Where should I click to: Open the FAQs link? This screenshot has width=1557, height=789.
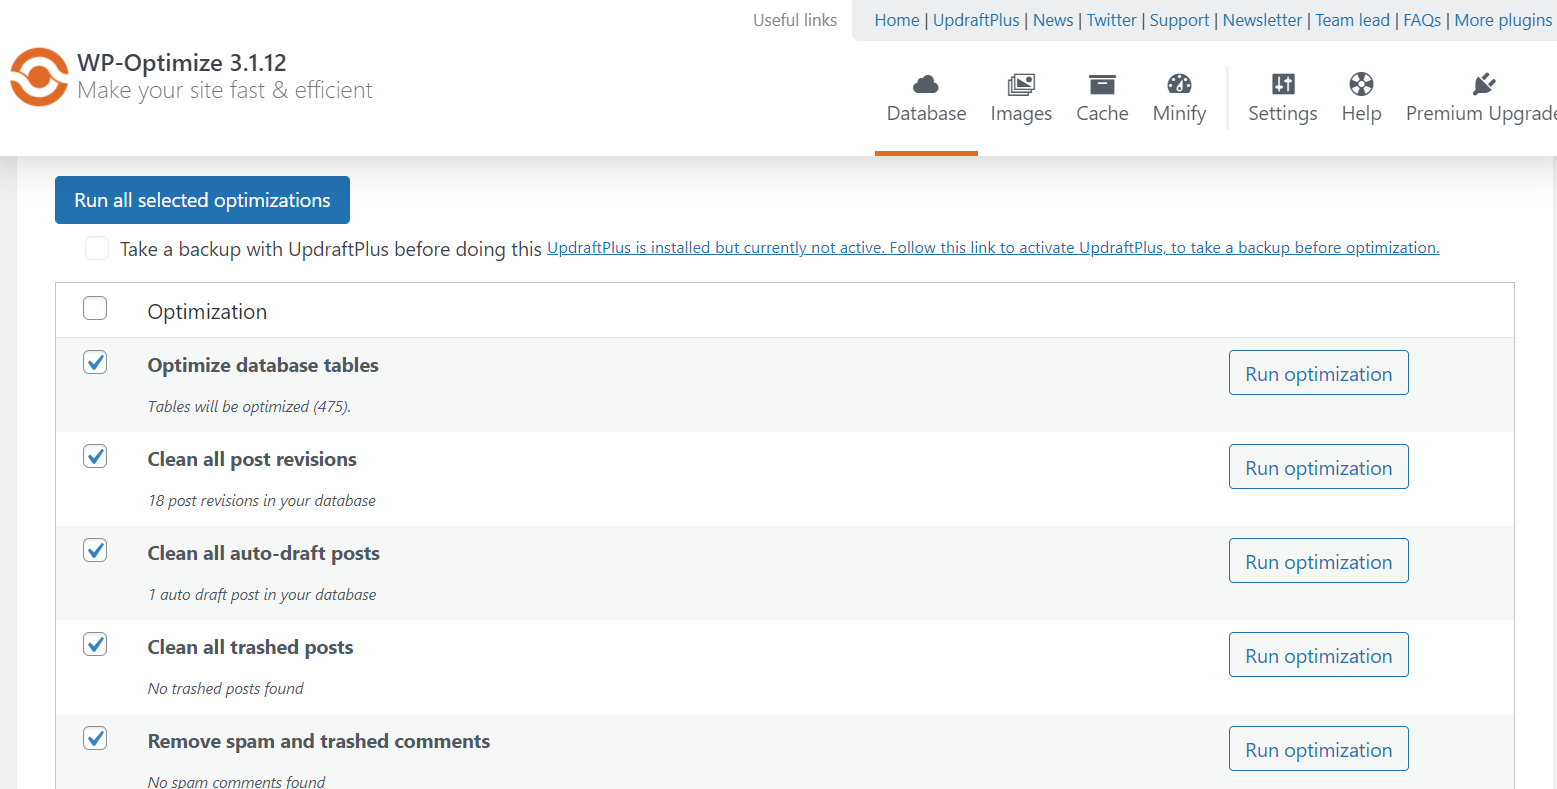click(1422, 20)
